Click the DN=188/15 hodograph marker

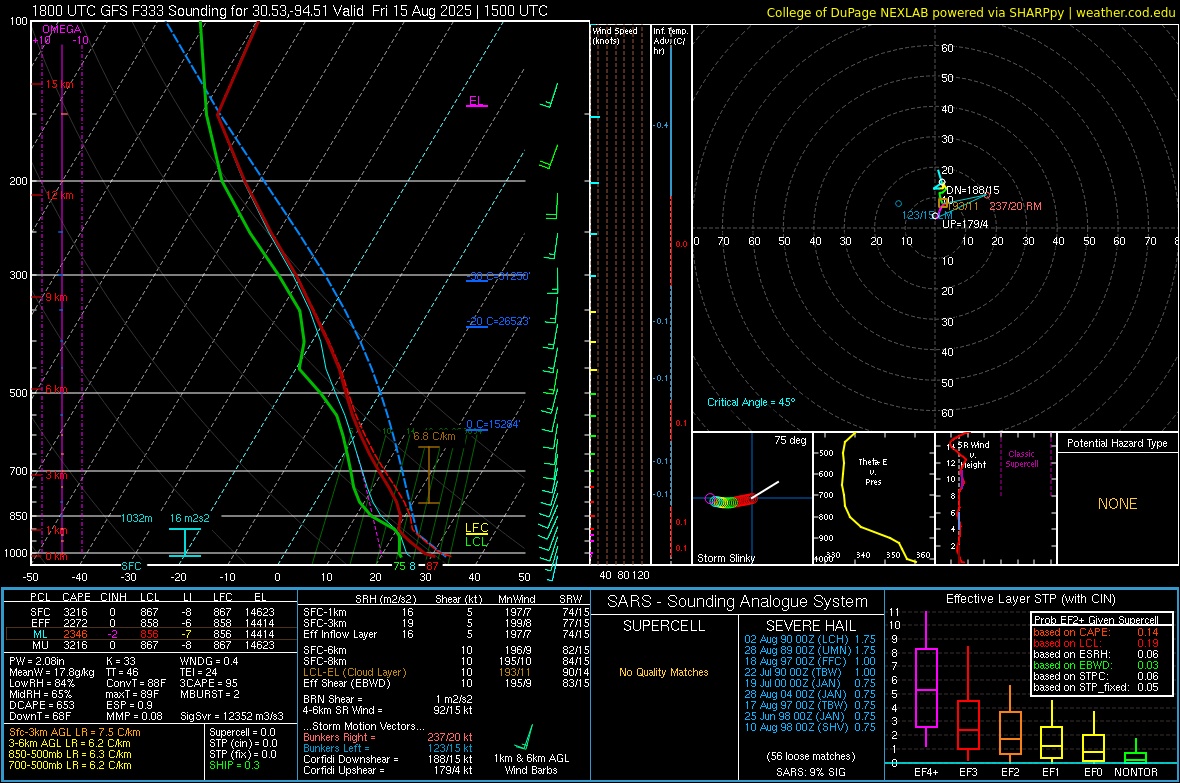coord(972,190)
